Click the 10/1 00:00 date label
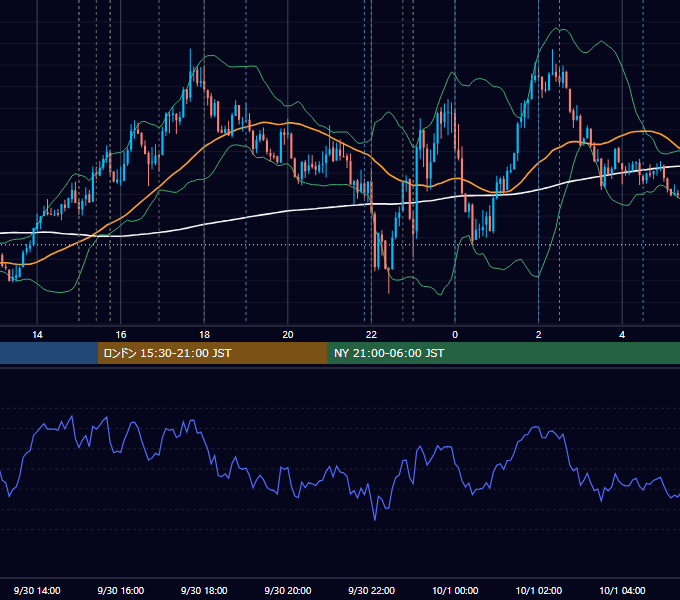Image resolution: width=680 pixels, height=600 pixels. pyautogui.click(x=455, y=590)
